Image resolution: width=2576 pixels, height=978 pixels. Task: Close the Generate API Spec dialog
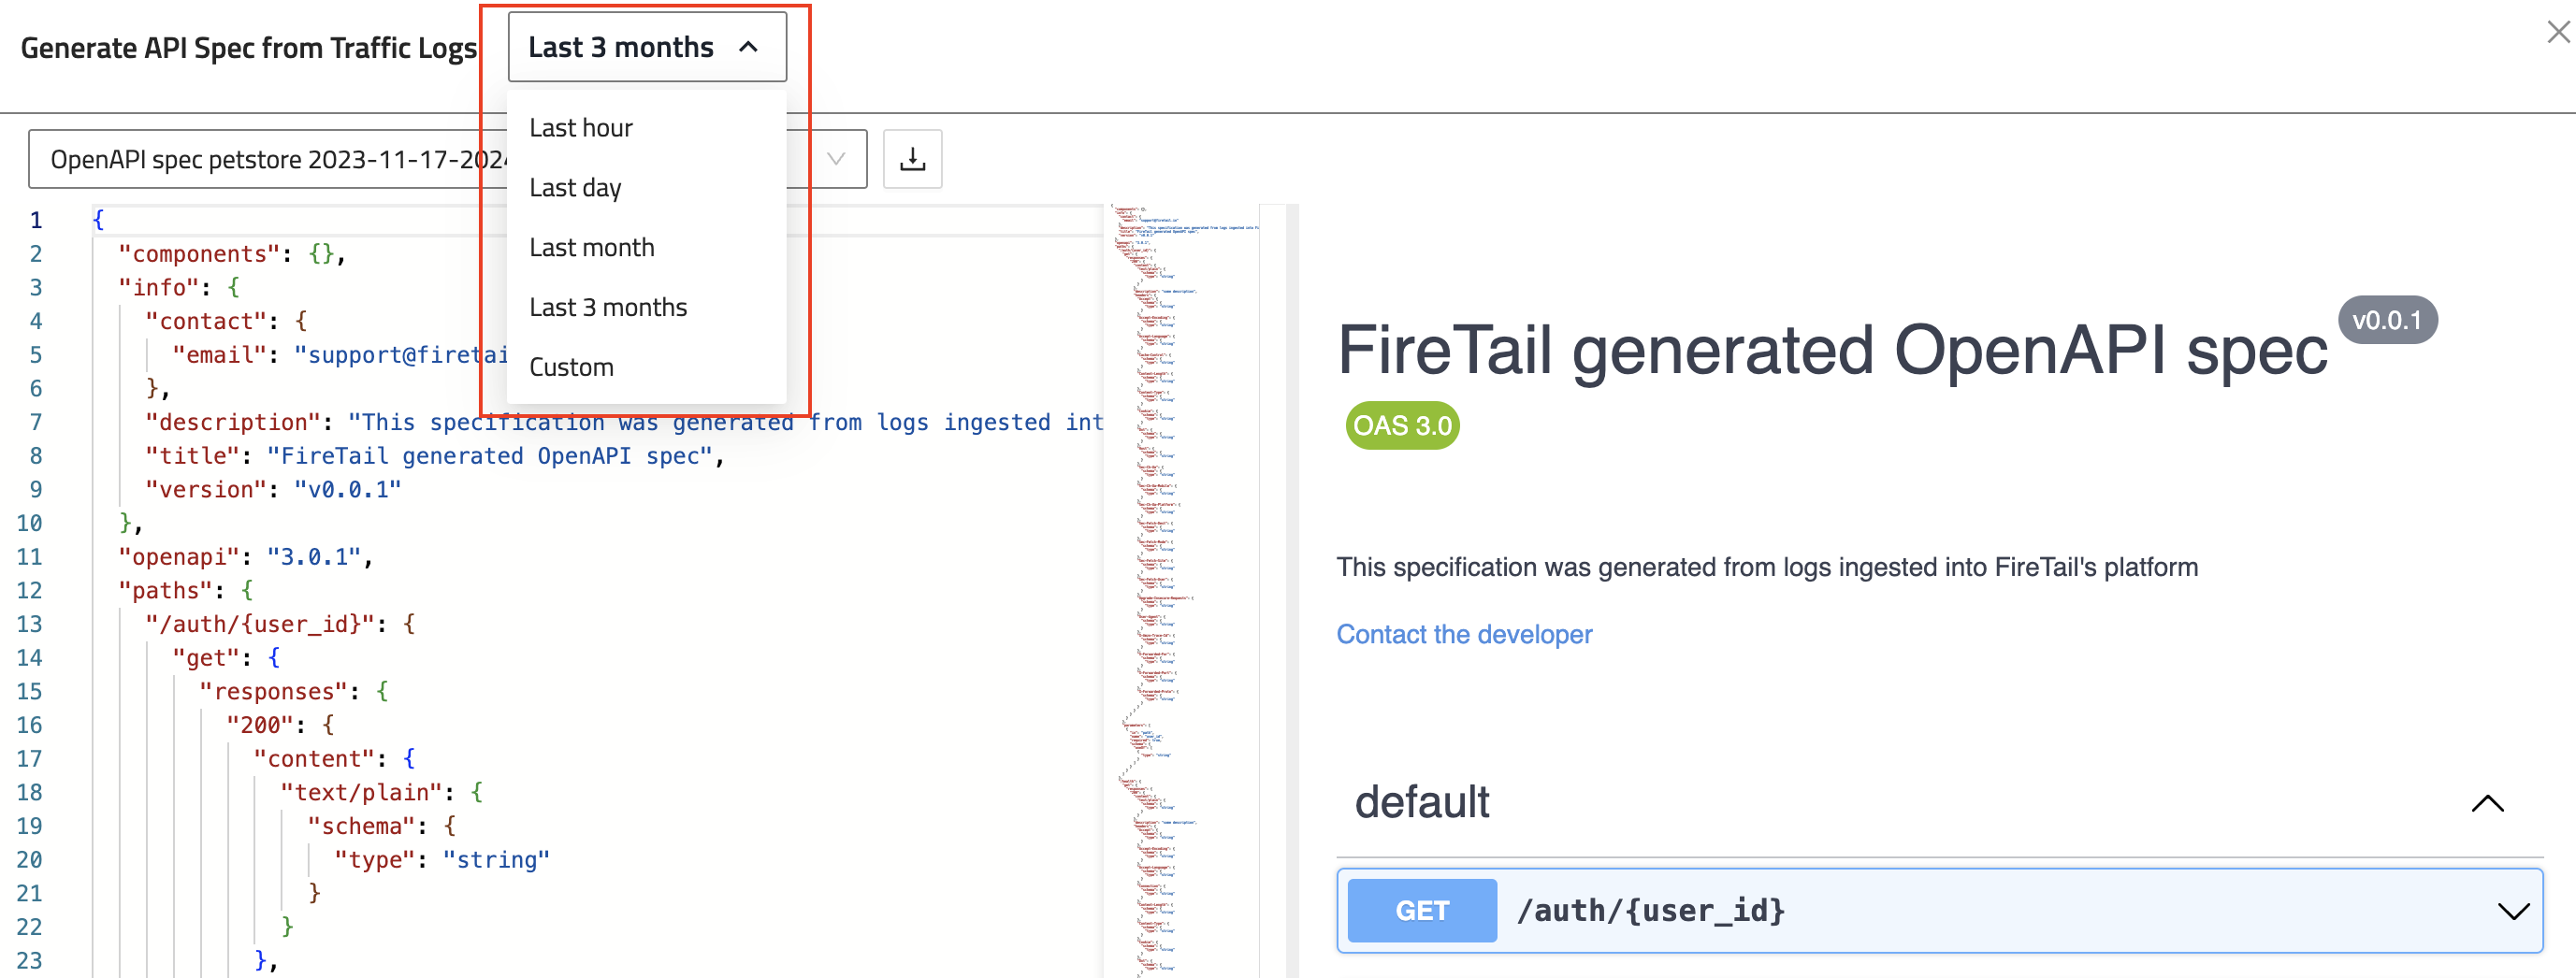click(x=2558, y=32)
